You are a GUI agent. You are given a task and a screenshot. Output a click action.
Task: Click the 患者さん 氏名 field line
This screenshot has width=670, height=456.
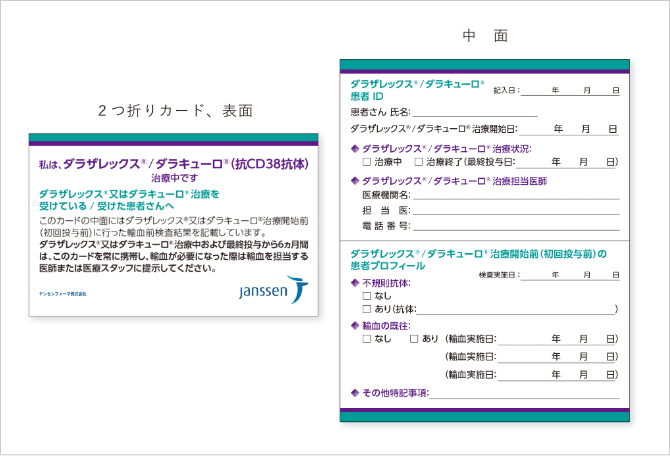475,113
